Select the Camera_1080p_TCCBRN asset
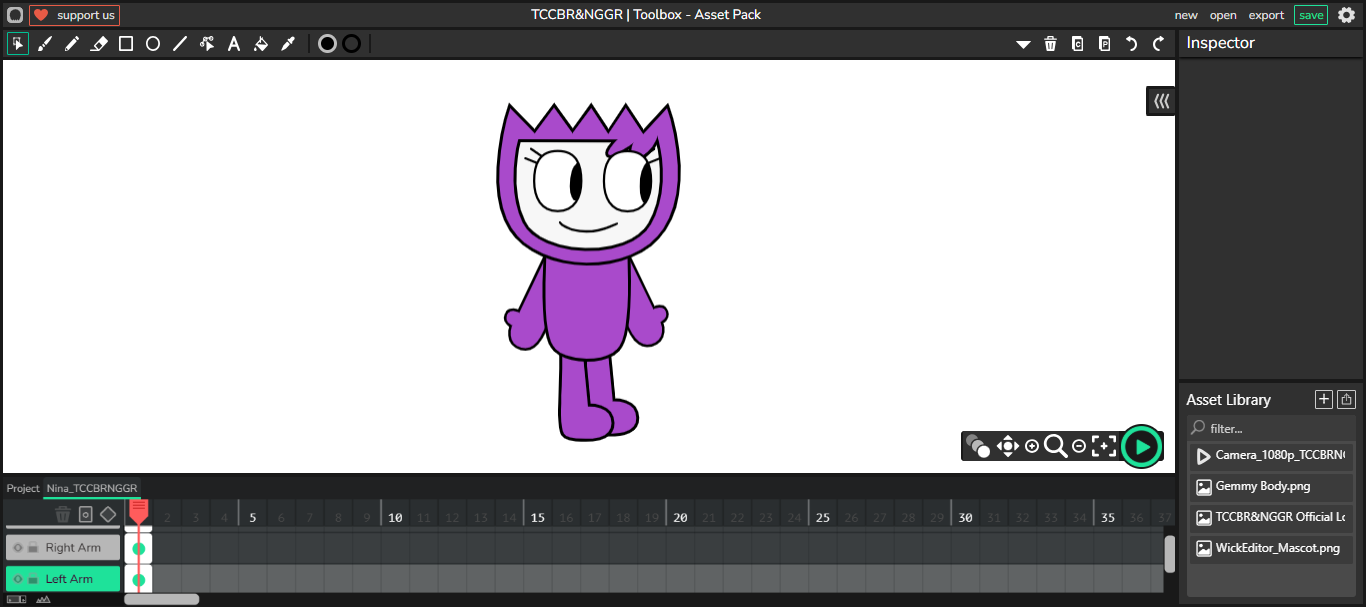Screen dimensions: 1366x607 pos(1271,456)
